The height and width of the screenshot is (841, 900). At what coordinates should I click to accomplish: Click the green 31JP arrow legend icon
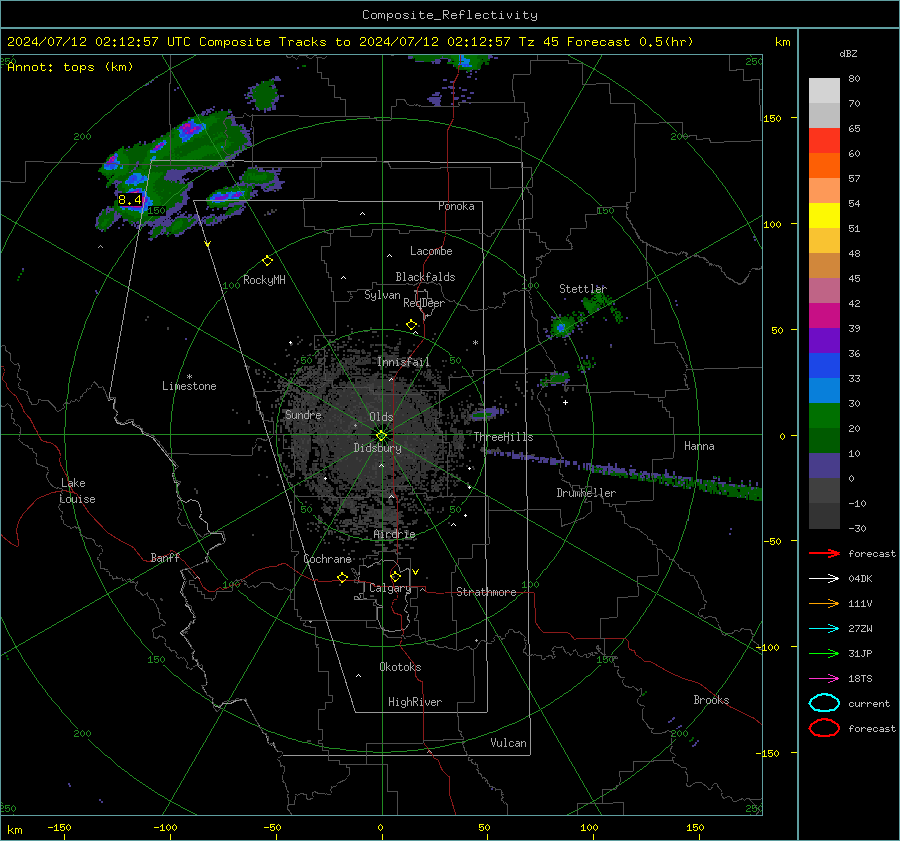(824, 653)
